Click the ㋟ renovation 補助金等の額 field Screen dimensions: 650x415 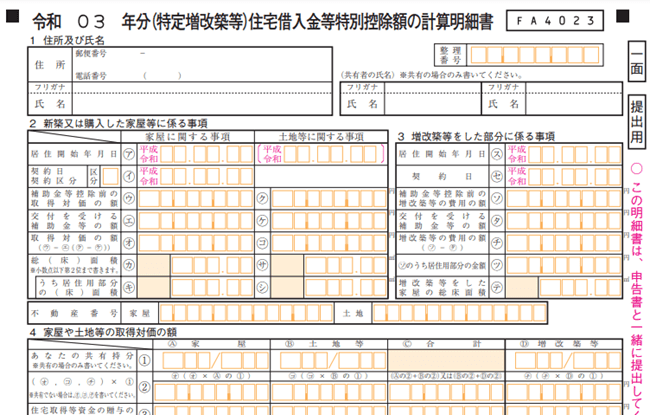click(x=564, y=221)
